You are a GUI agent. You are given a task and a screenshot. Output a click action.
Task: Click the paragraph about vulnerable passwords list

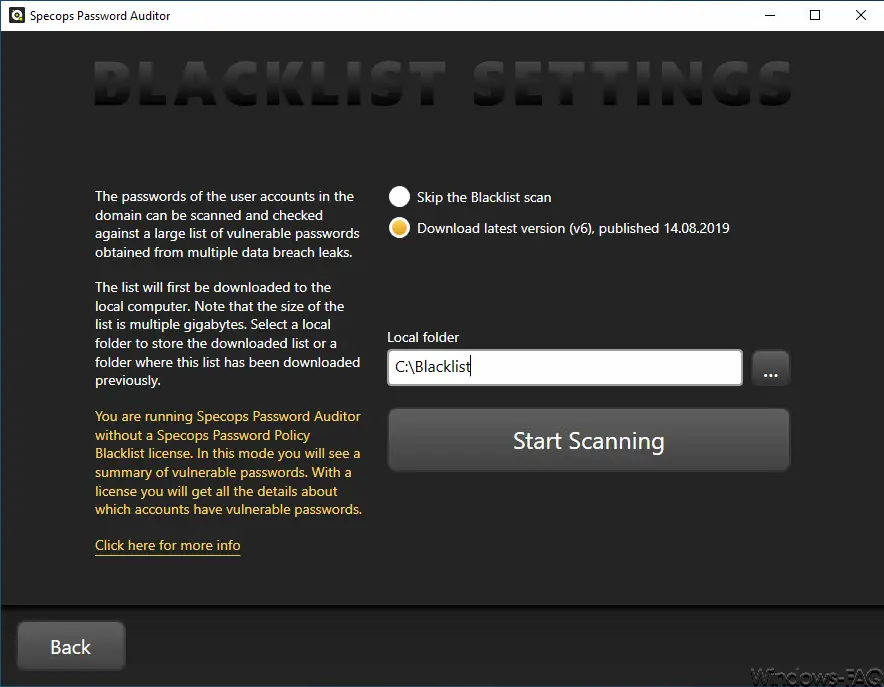[227, 224]
